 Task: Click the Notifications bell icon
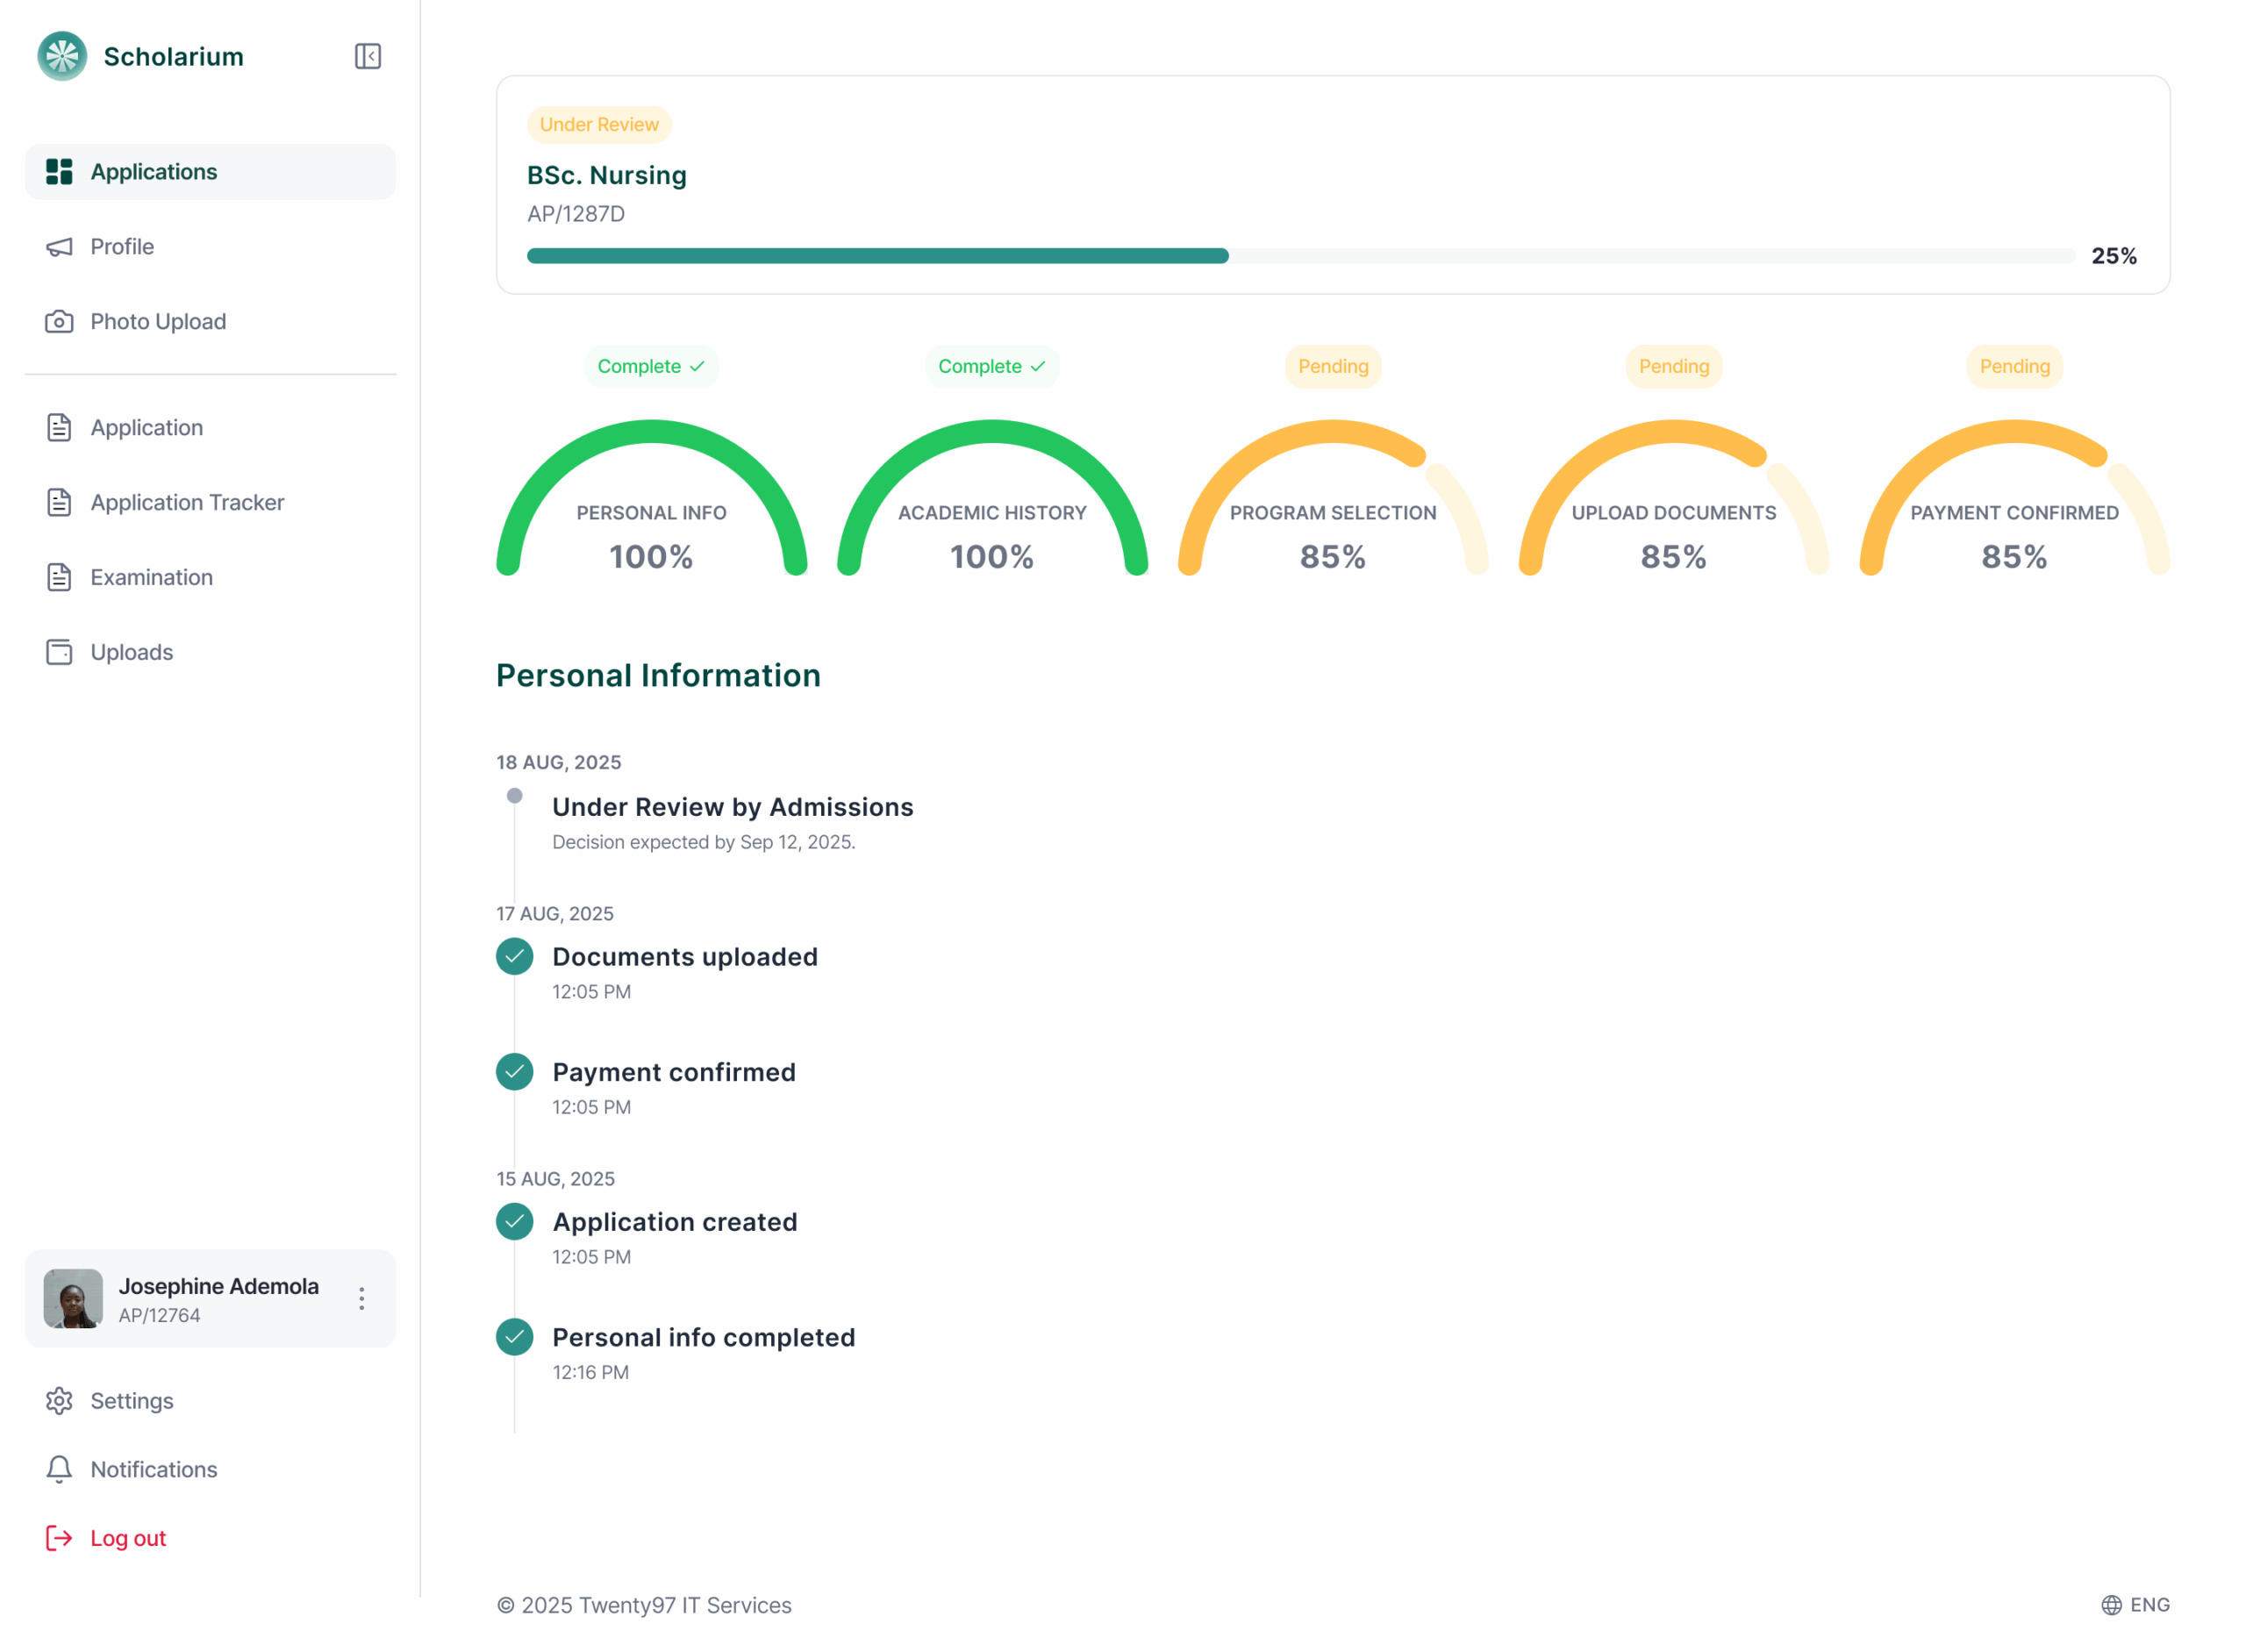59,1468
